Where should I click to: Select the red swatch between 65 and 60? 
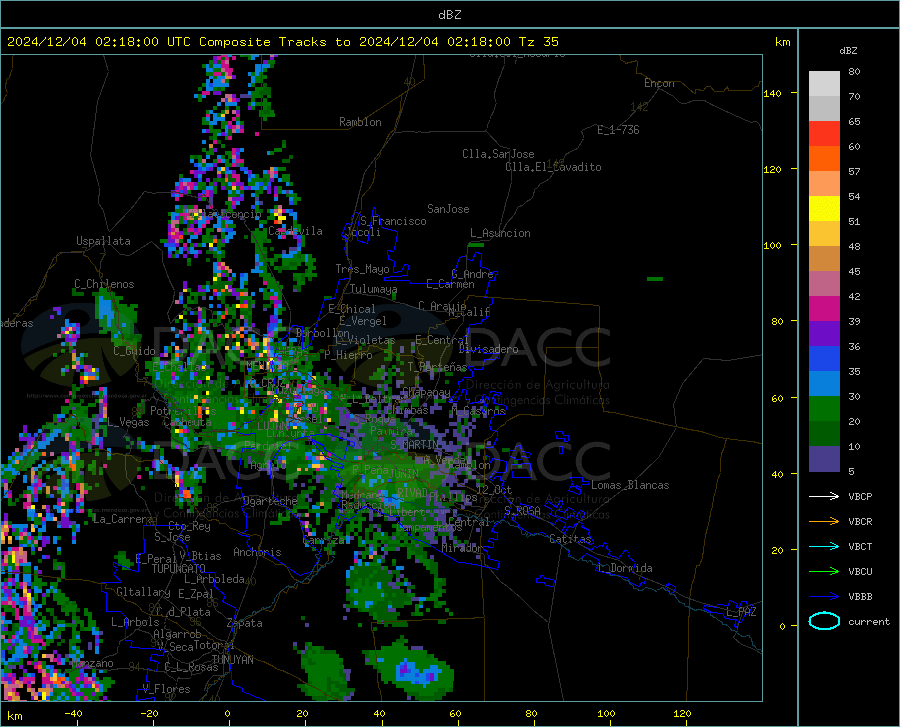pyautogui.click(x=824, y=134)
